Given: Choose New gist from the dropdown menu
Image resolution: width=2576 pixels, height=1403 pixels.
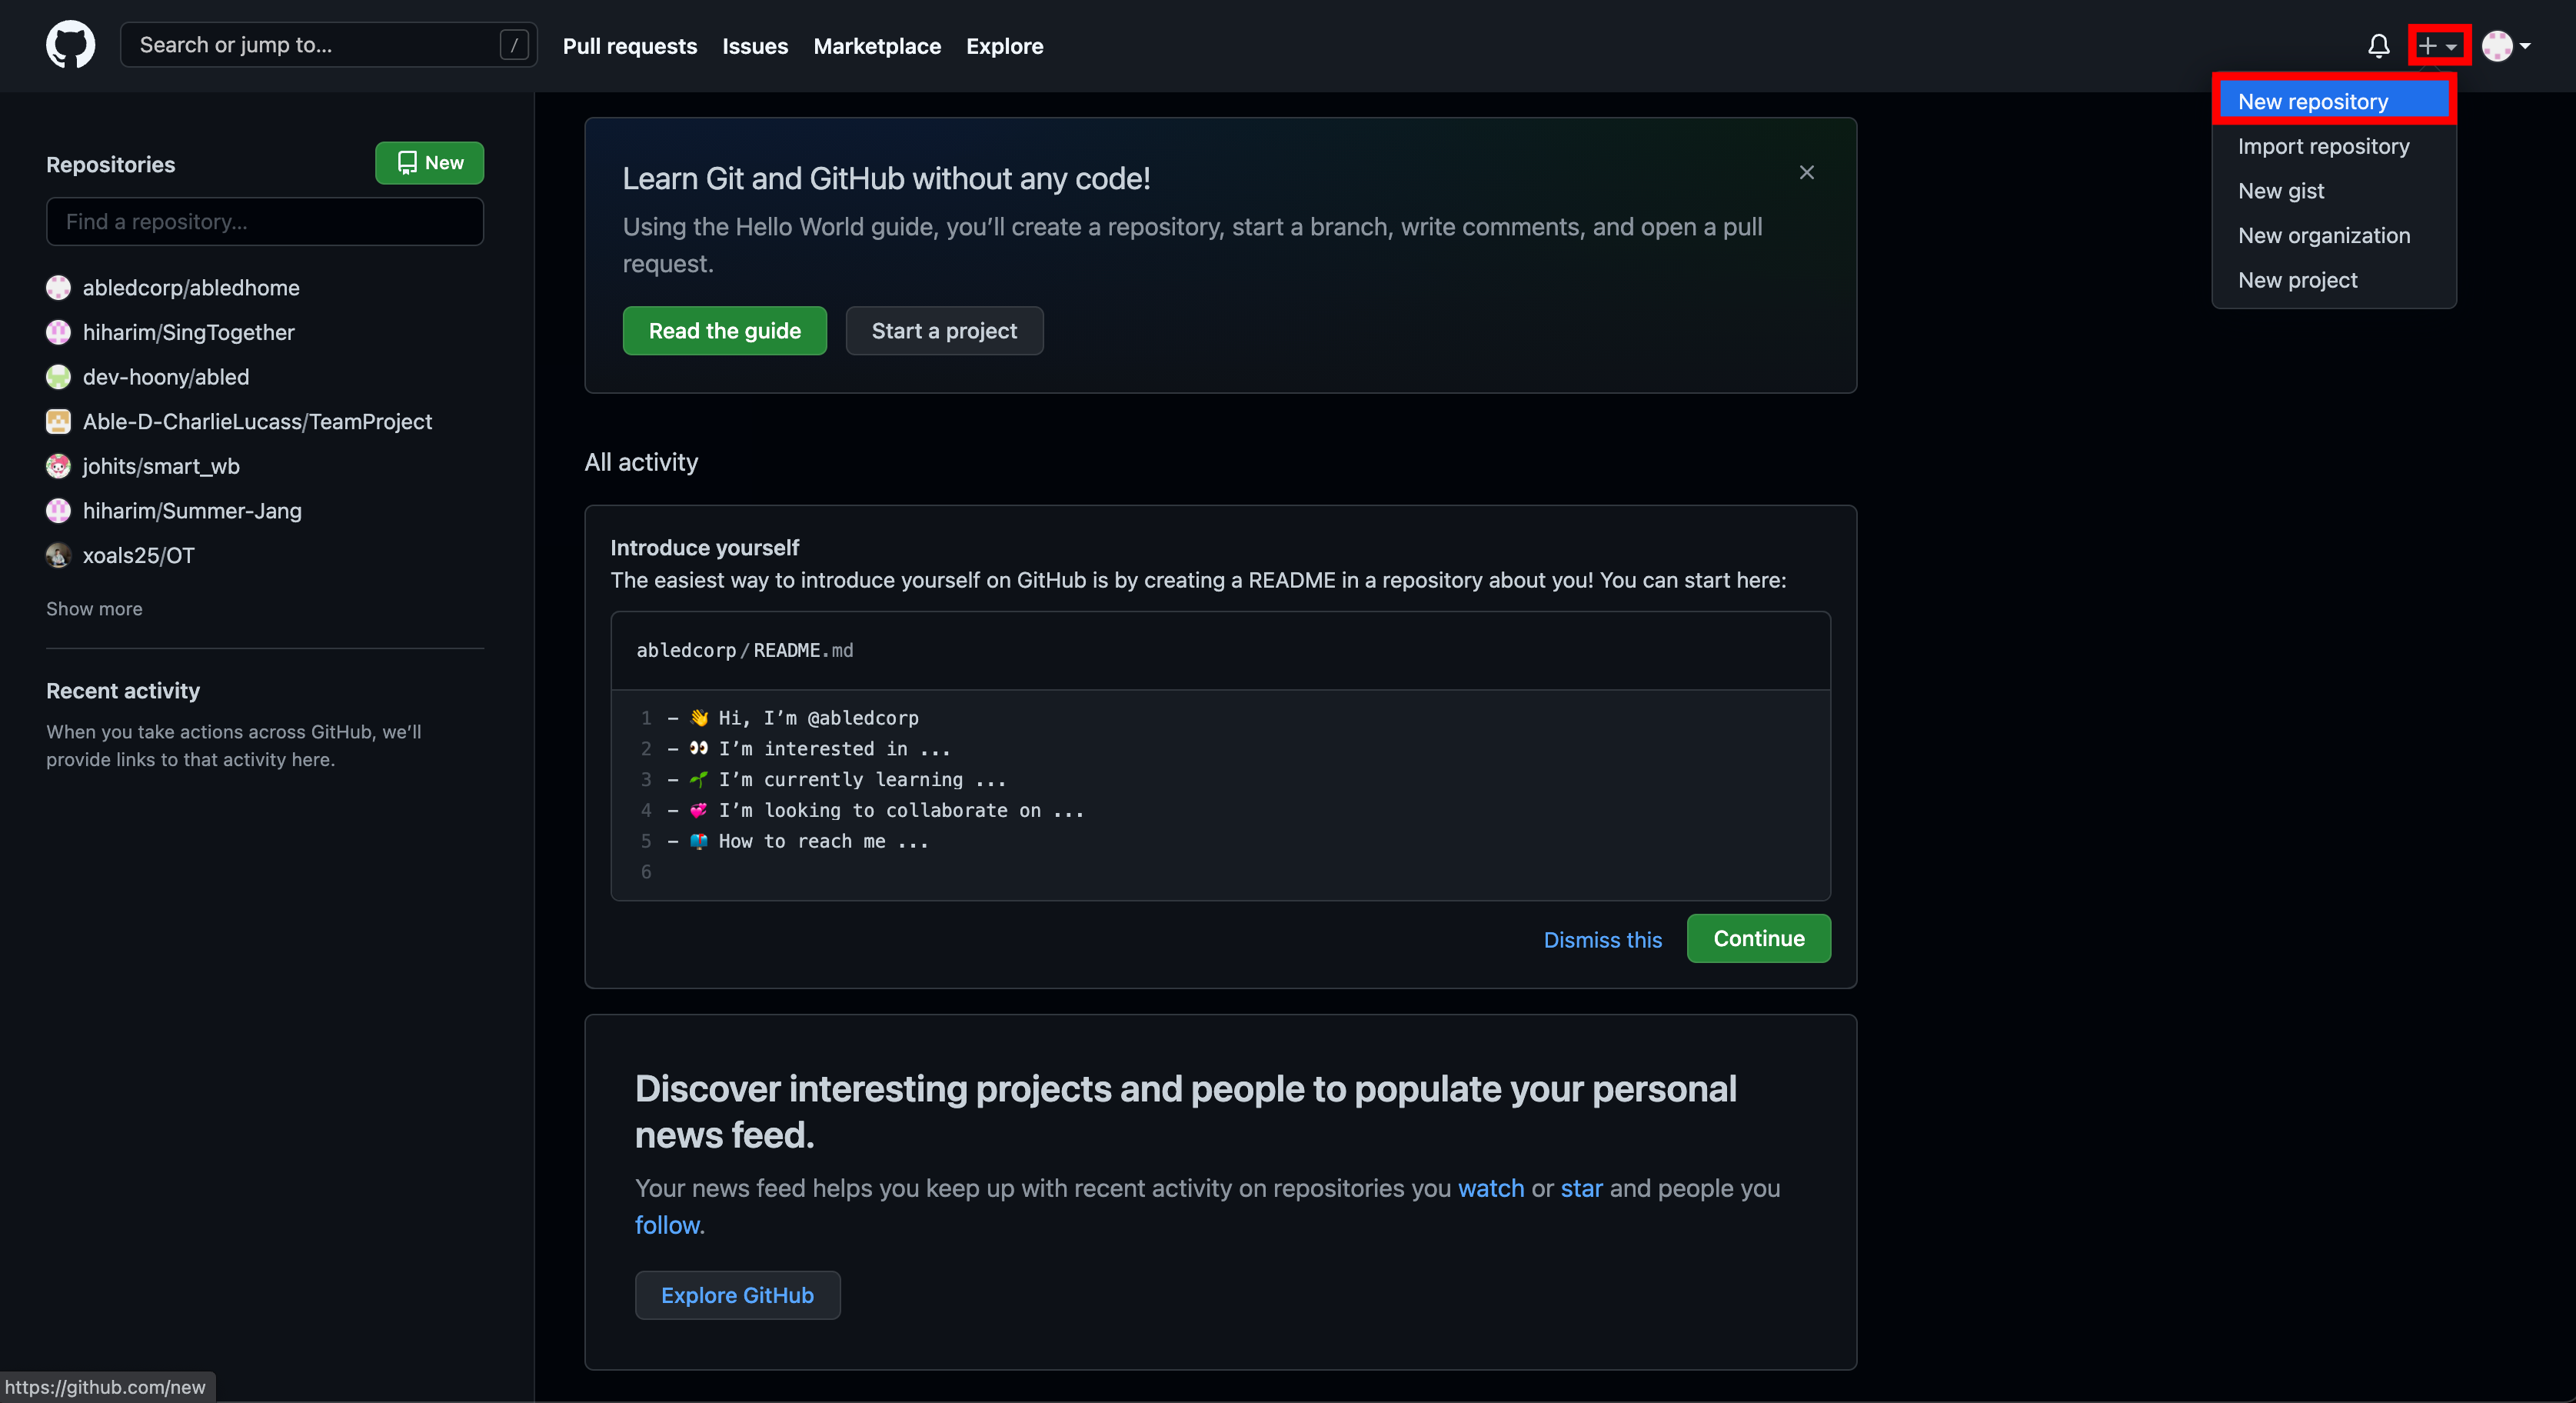Looking at the screenshot, I should coord(2280,191).
